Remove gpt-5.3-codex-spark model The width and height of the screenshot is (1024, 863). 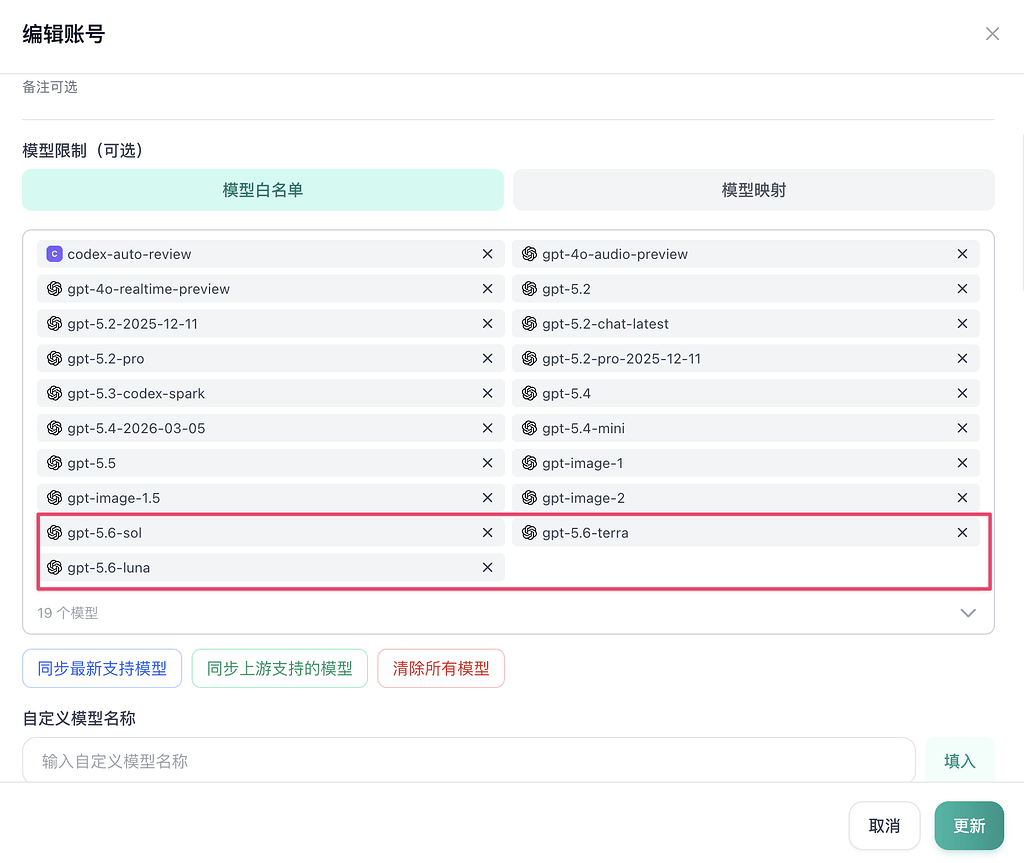[x=487, y=393]
